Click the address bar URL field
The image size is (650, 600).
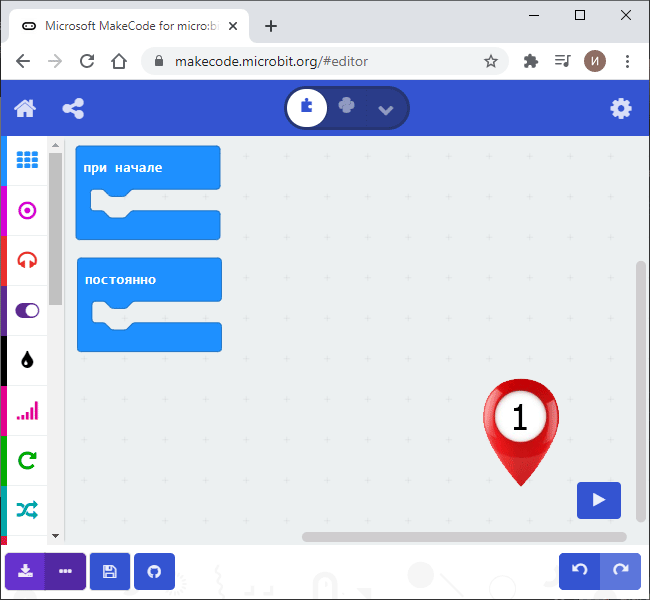click(323, 61)
